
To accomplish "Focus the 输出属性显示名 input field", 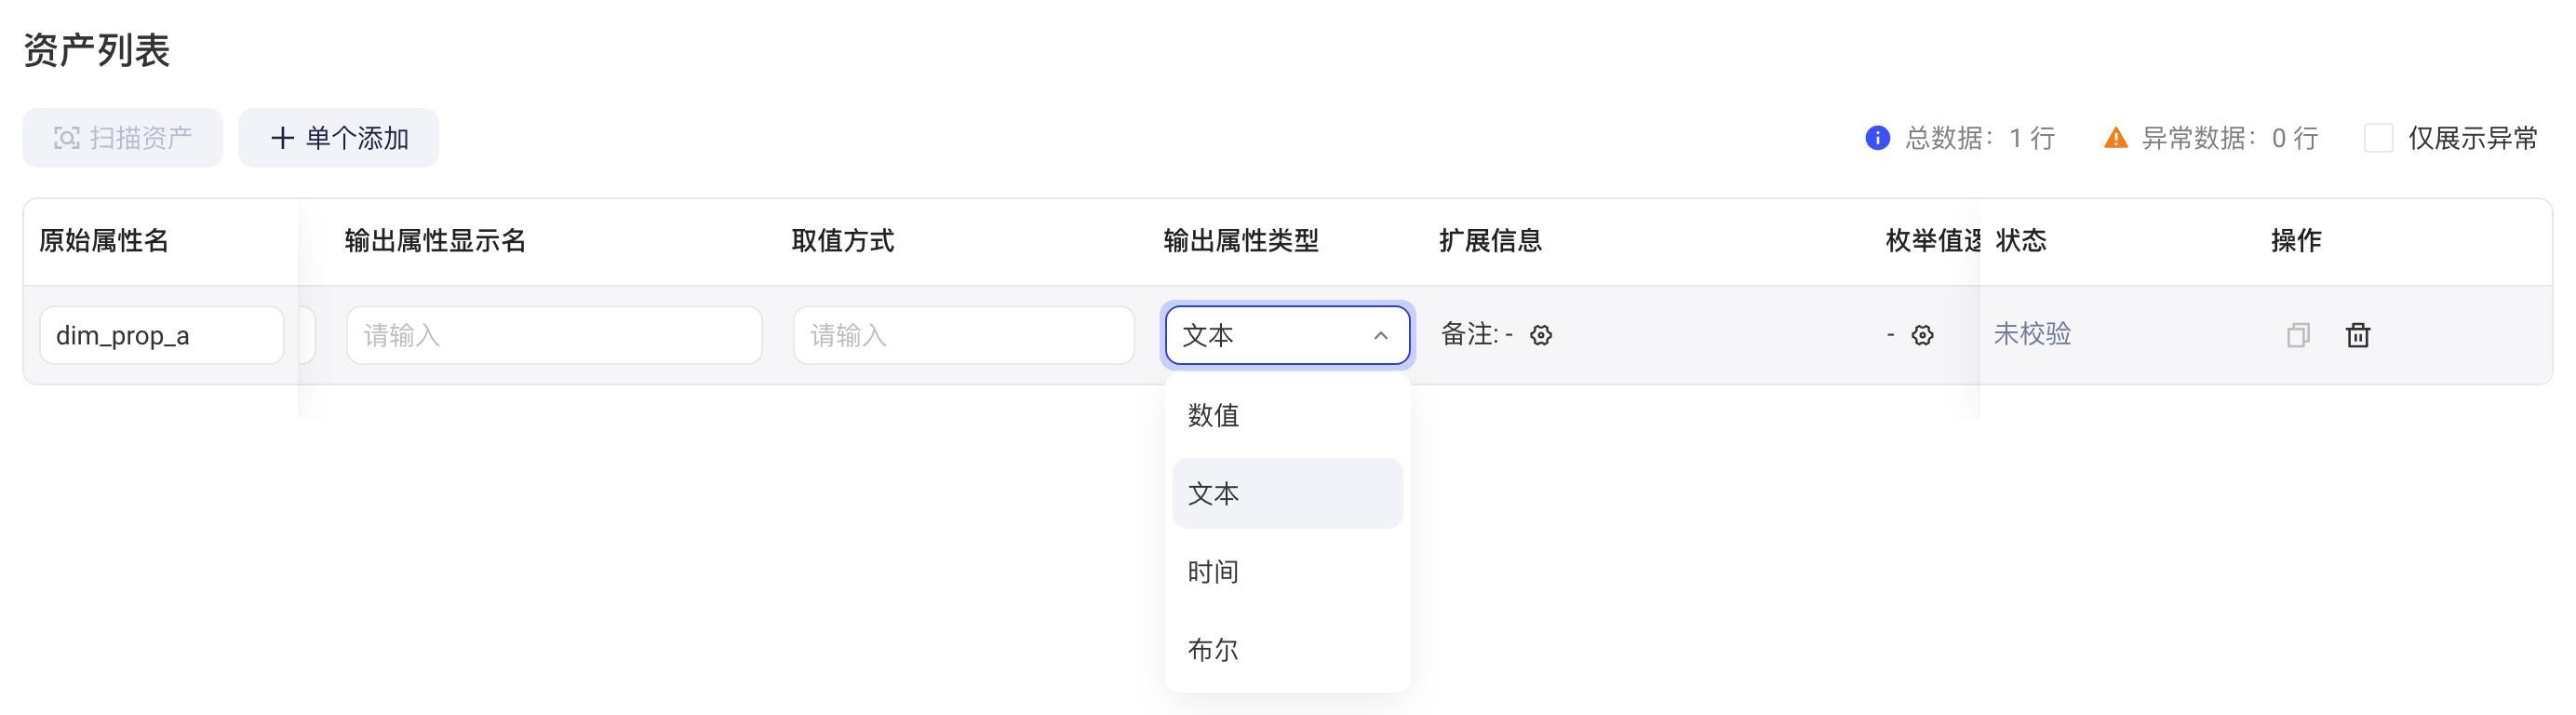I will (x=554, y=335).
